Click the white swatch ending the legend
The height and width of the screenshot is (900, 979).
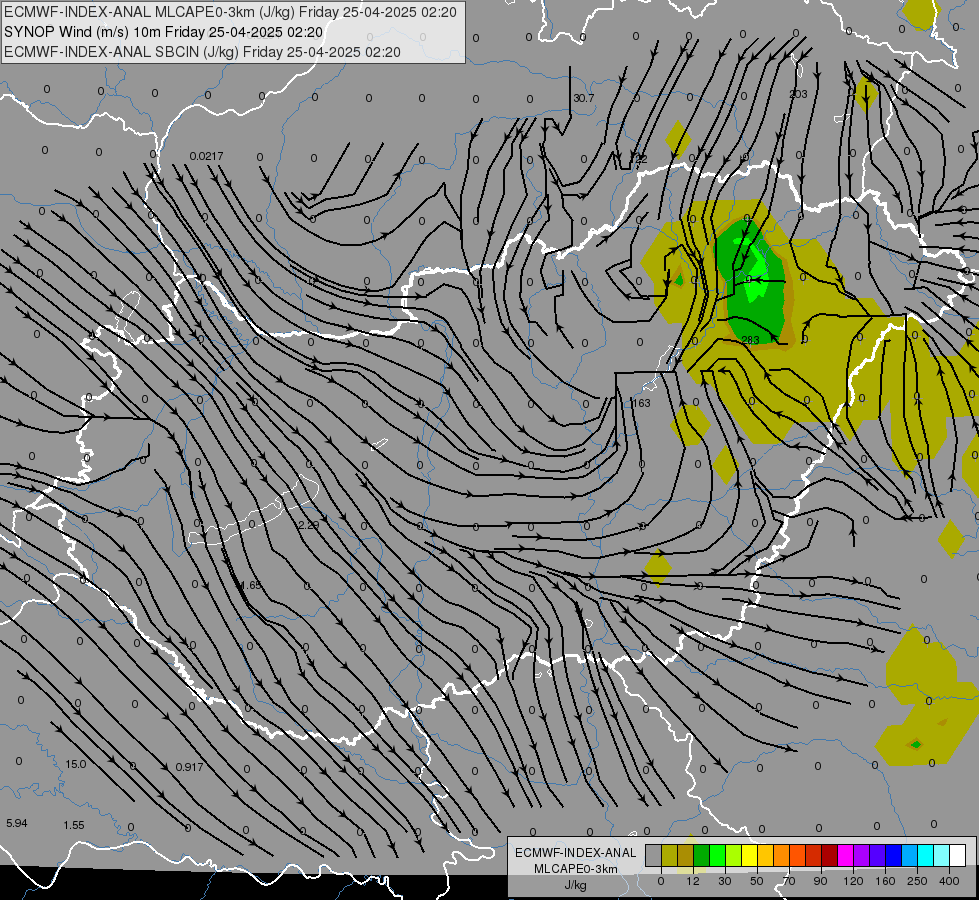958,855
